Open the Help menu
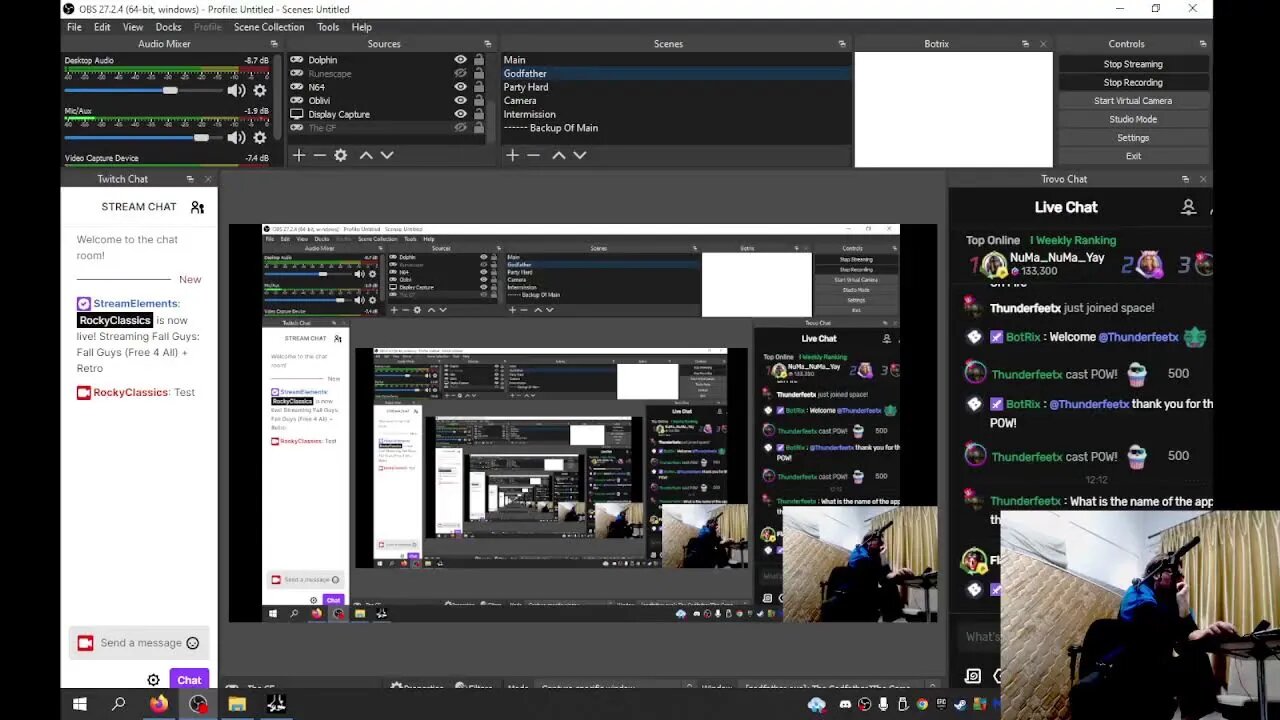Viewport: 1280px width, 720px height. point(362,27)
